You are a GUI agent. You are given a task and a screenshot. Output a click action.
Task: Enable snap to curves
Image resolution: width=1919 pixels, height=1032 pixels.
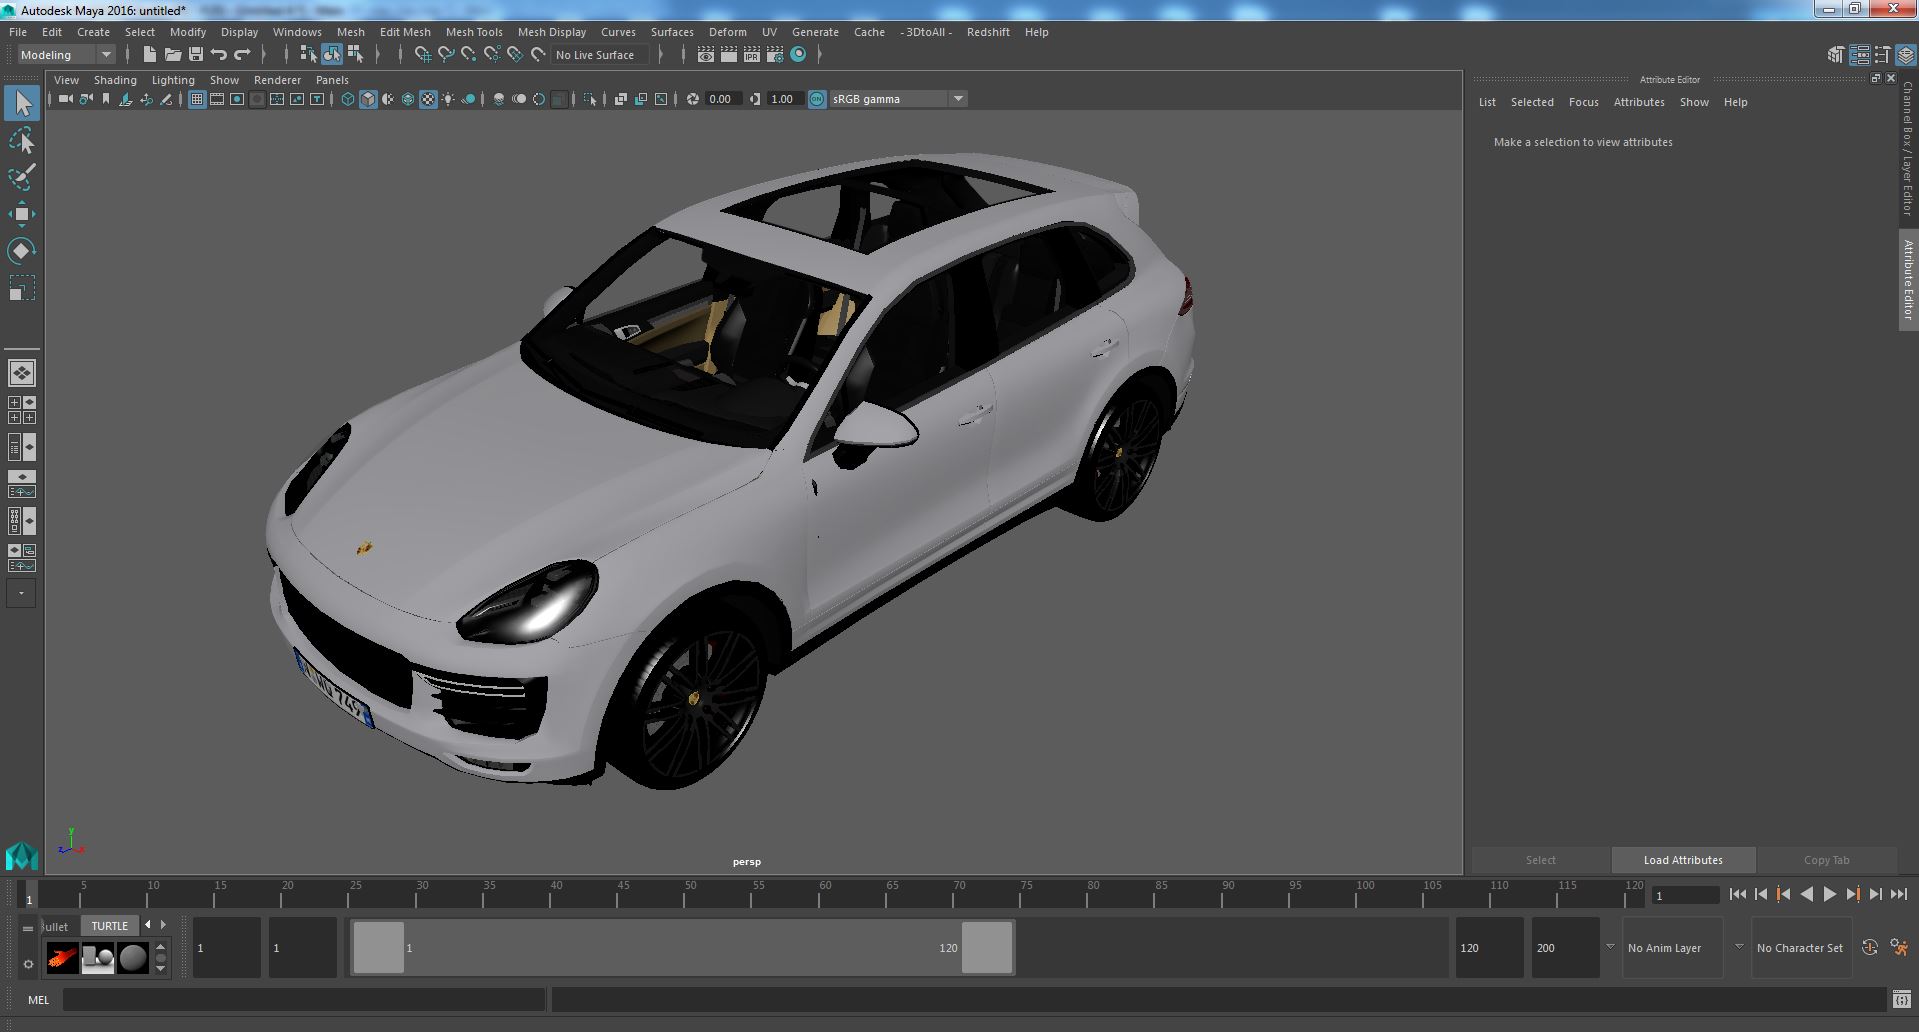pos(446,55)
